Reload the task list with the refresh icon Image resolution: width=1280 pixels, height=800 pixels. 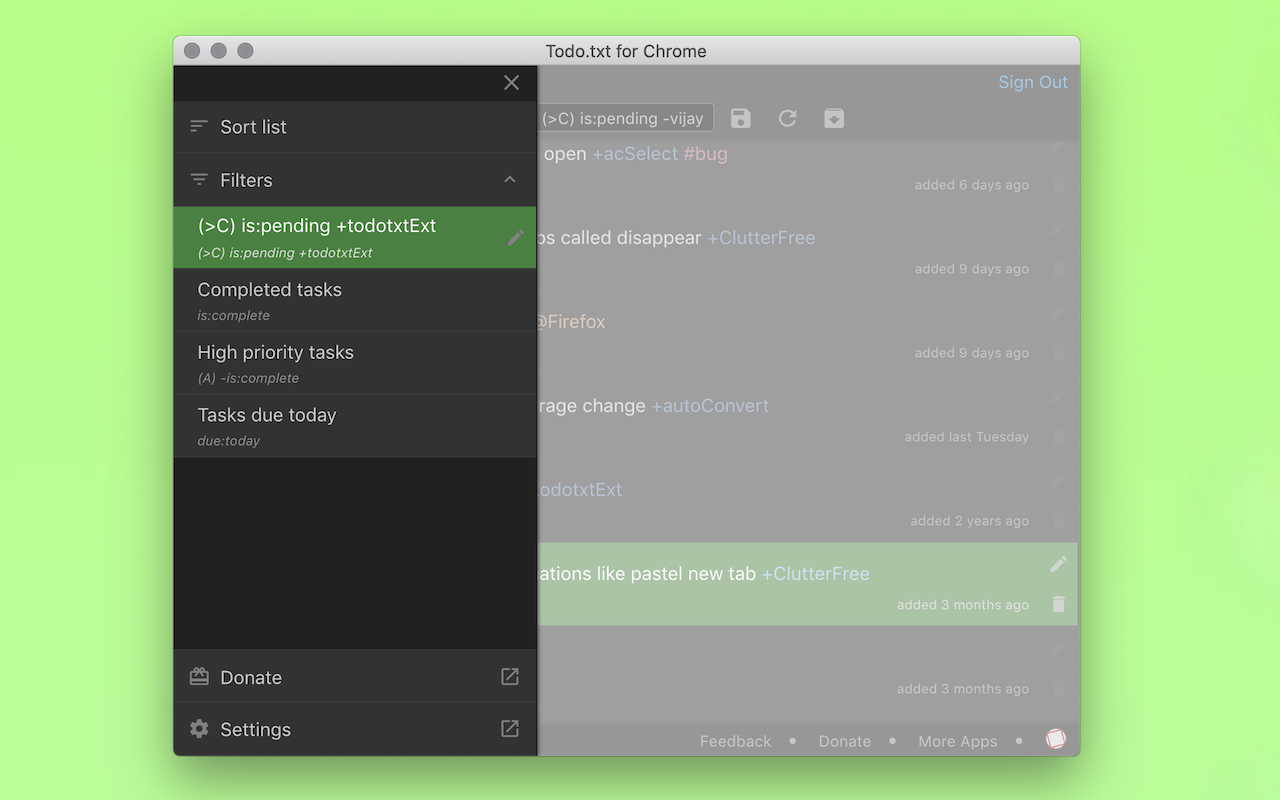pyautogui.click(x=788, y=118)
